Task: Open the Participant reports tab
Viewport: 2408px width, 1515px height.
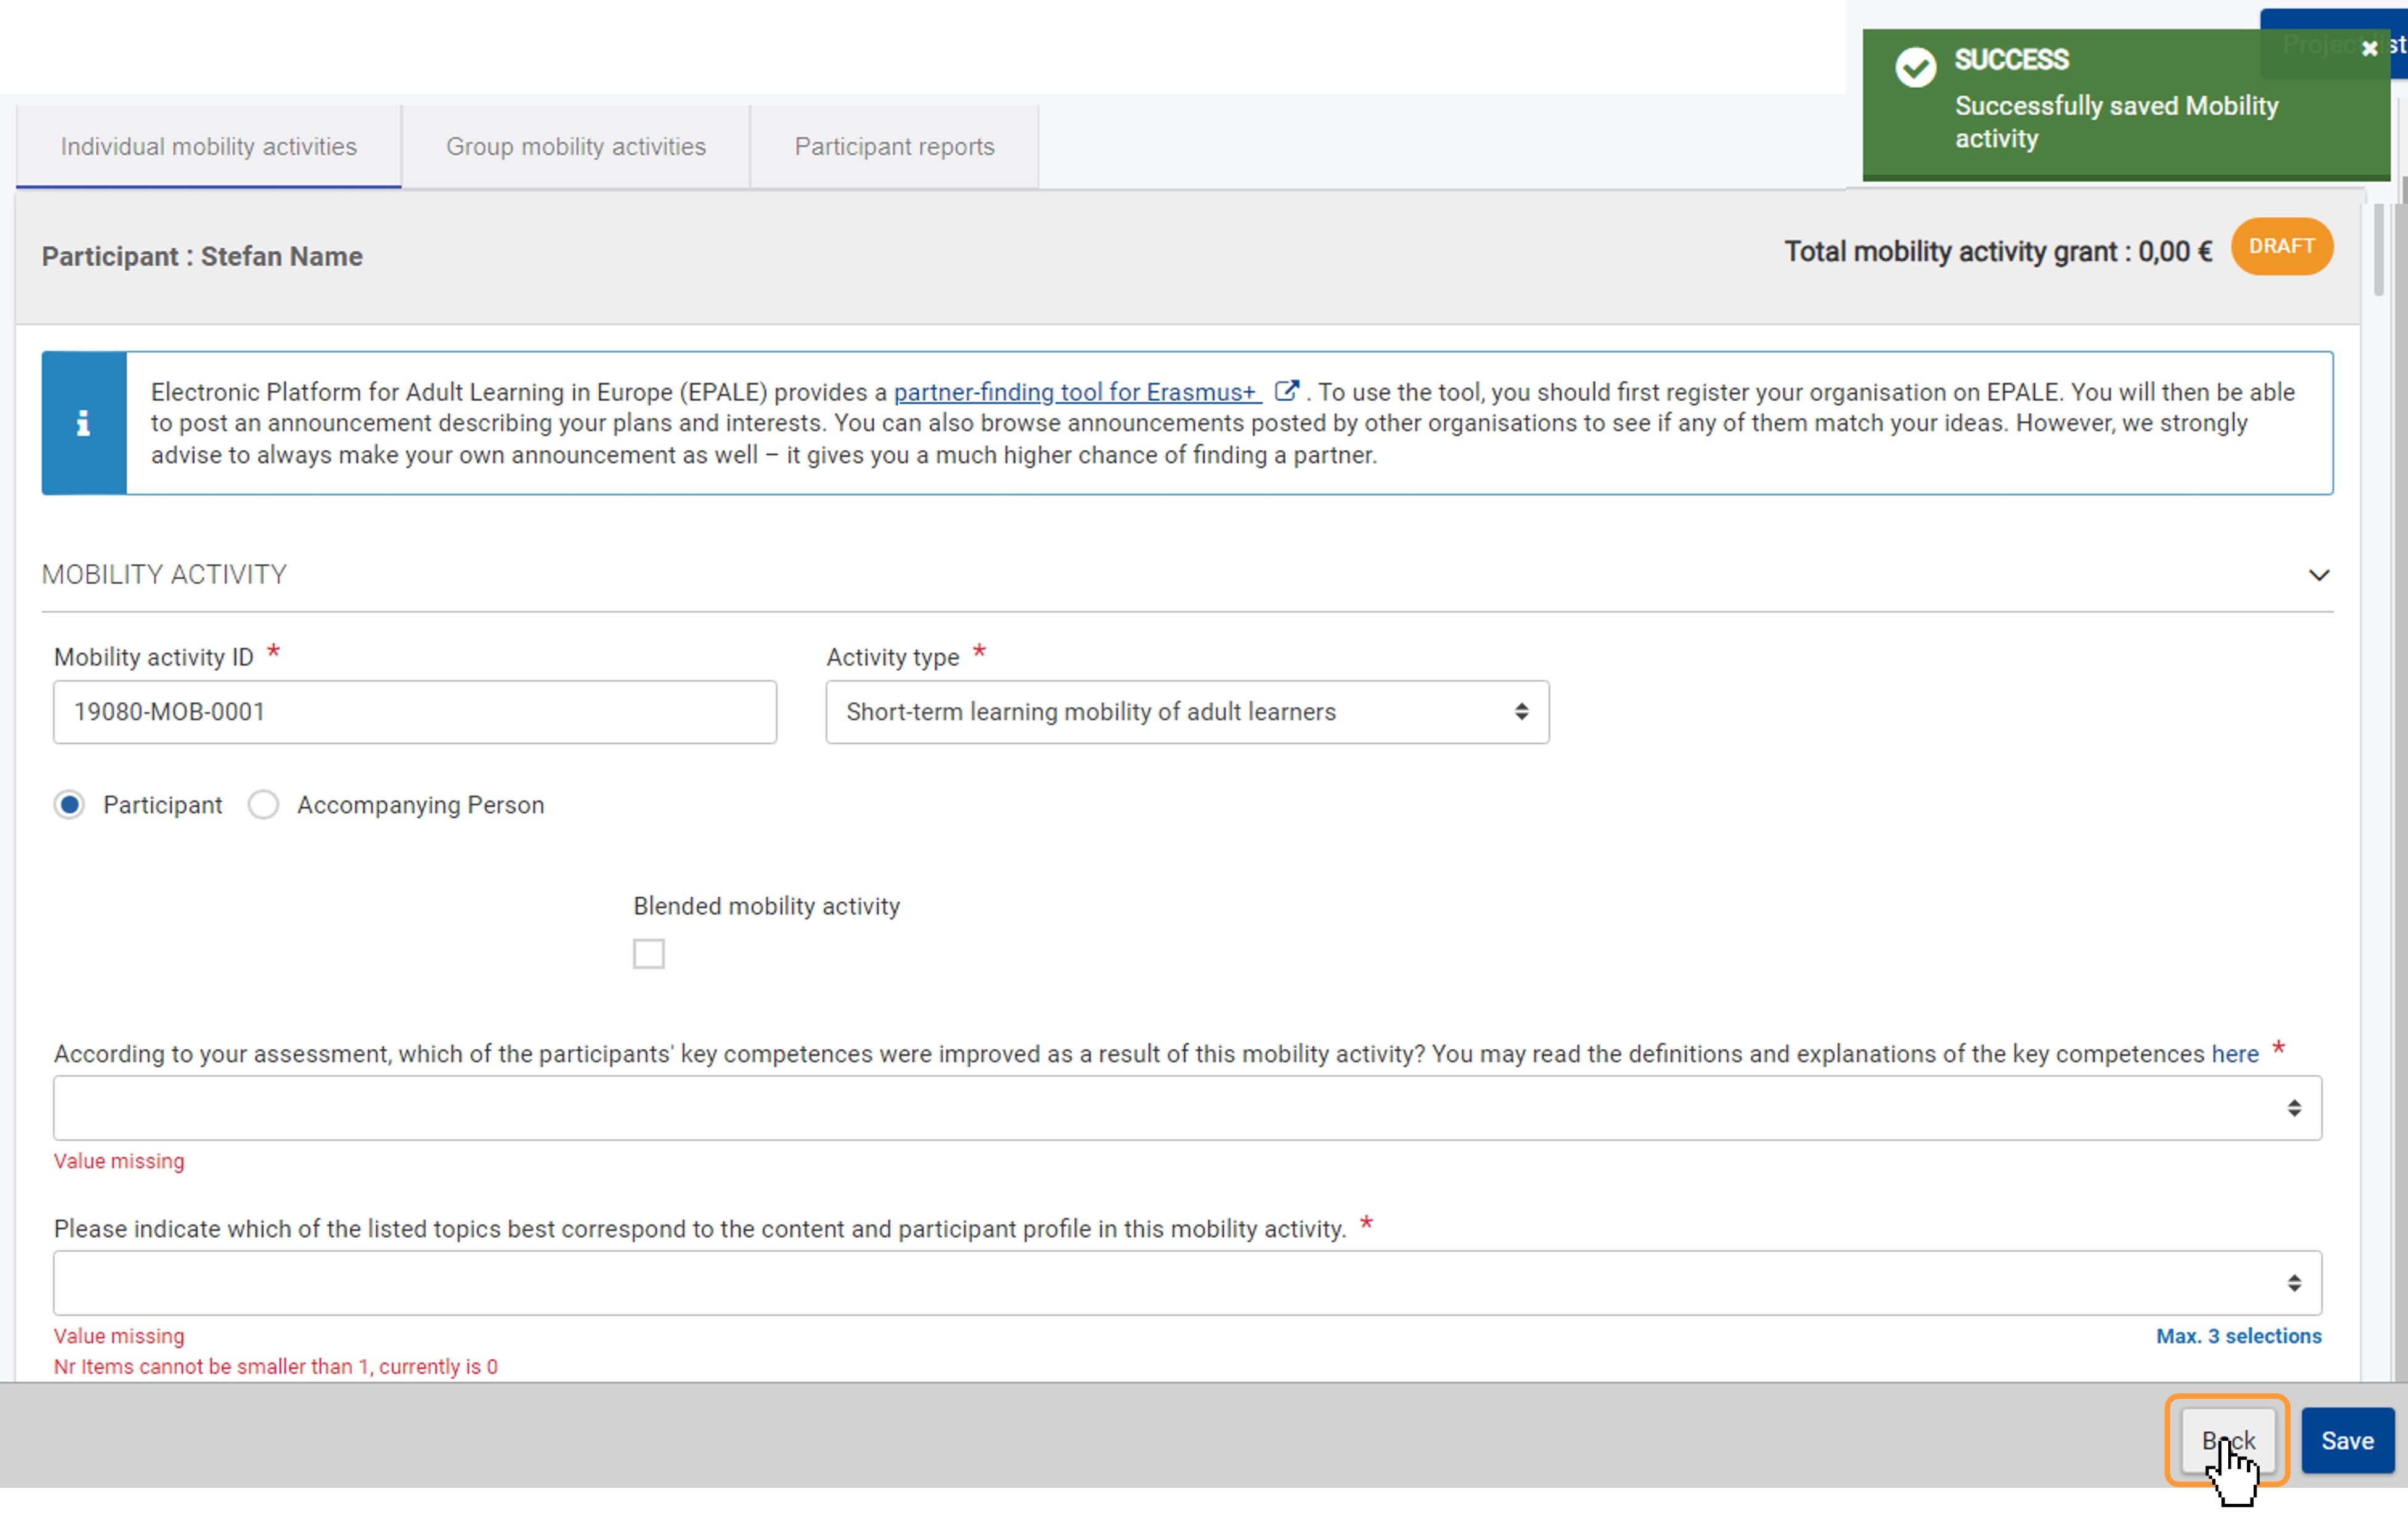Action: pyautogui.click(x=894, y=146)
